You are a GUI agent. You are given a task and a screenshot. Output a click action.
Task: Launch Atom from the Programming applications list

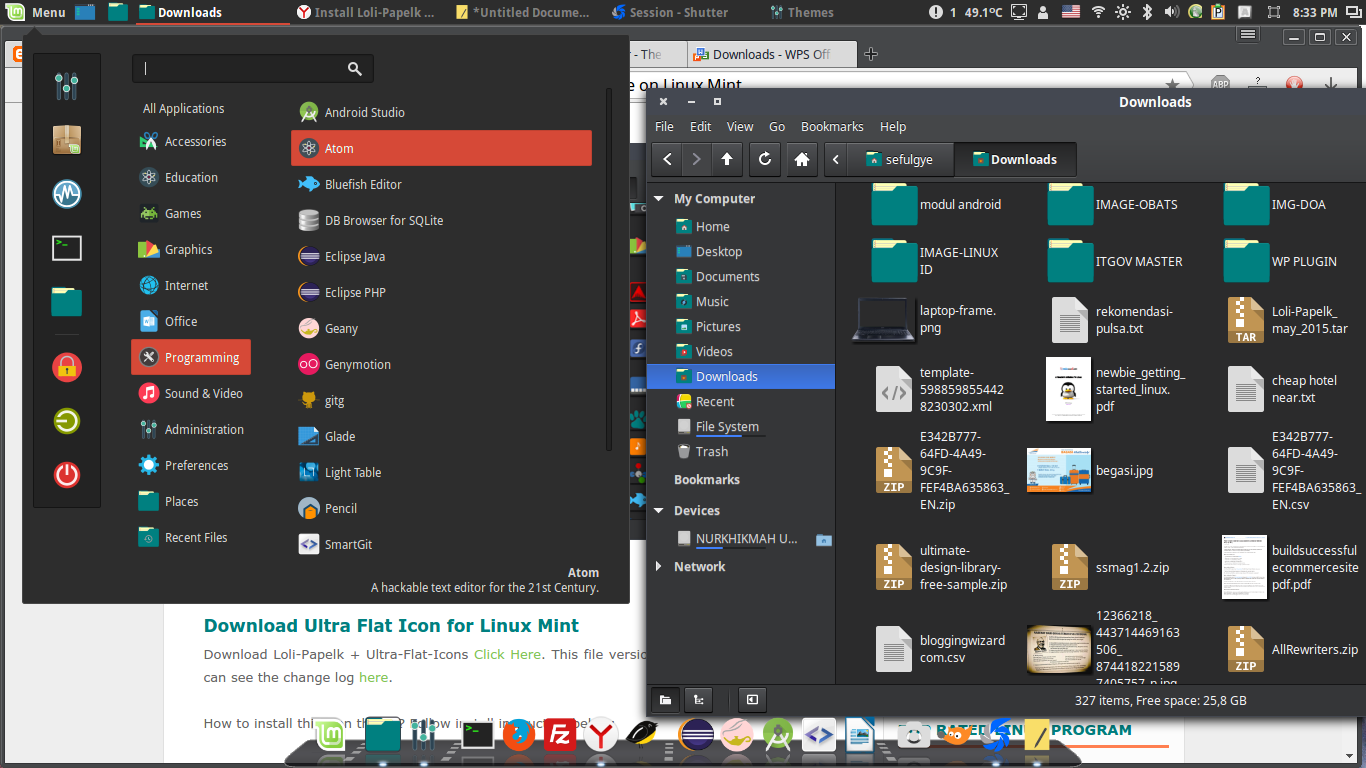pos(441,147)
